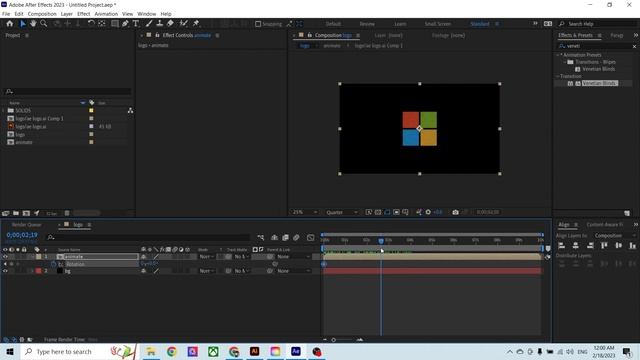Hide the bg layer eye icon
The width and height of the screenshot is (640, 360).
(x=5, y=271)
